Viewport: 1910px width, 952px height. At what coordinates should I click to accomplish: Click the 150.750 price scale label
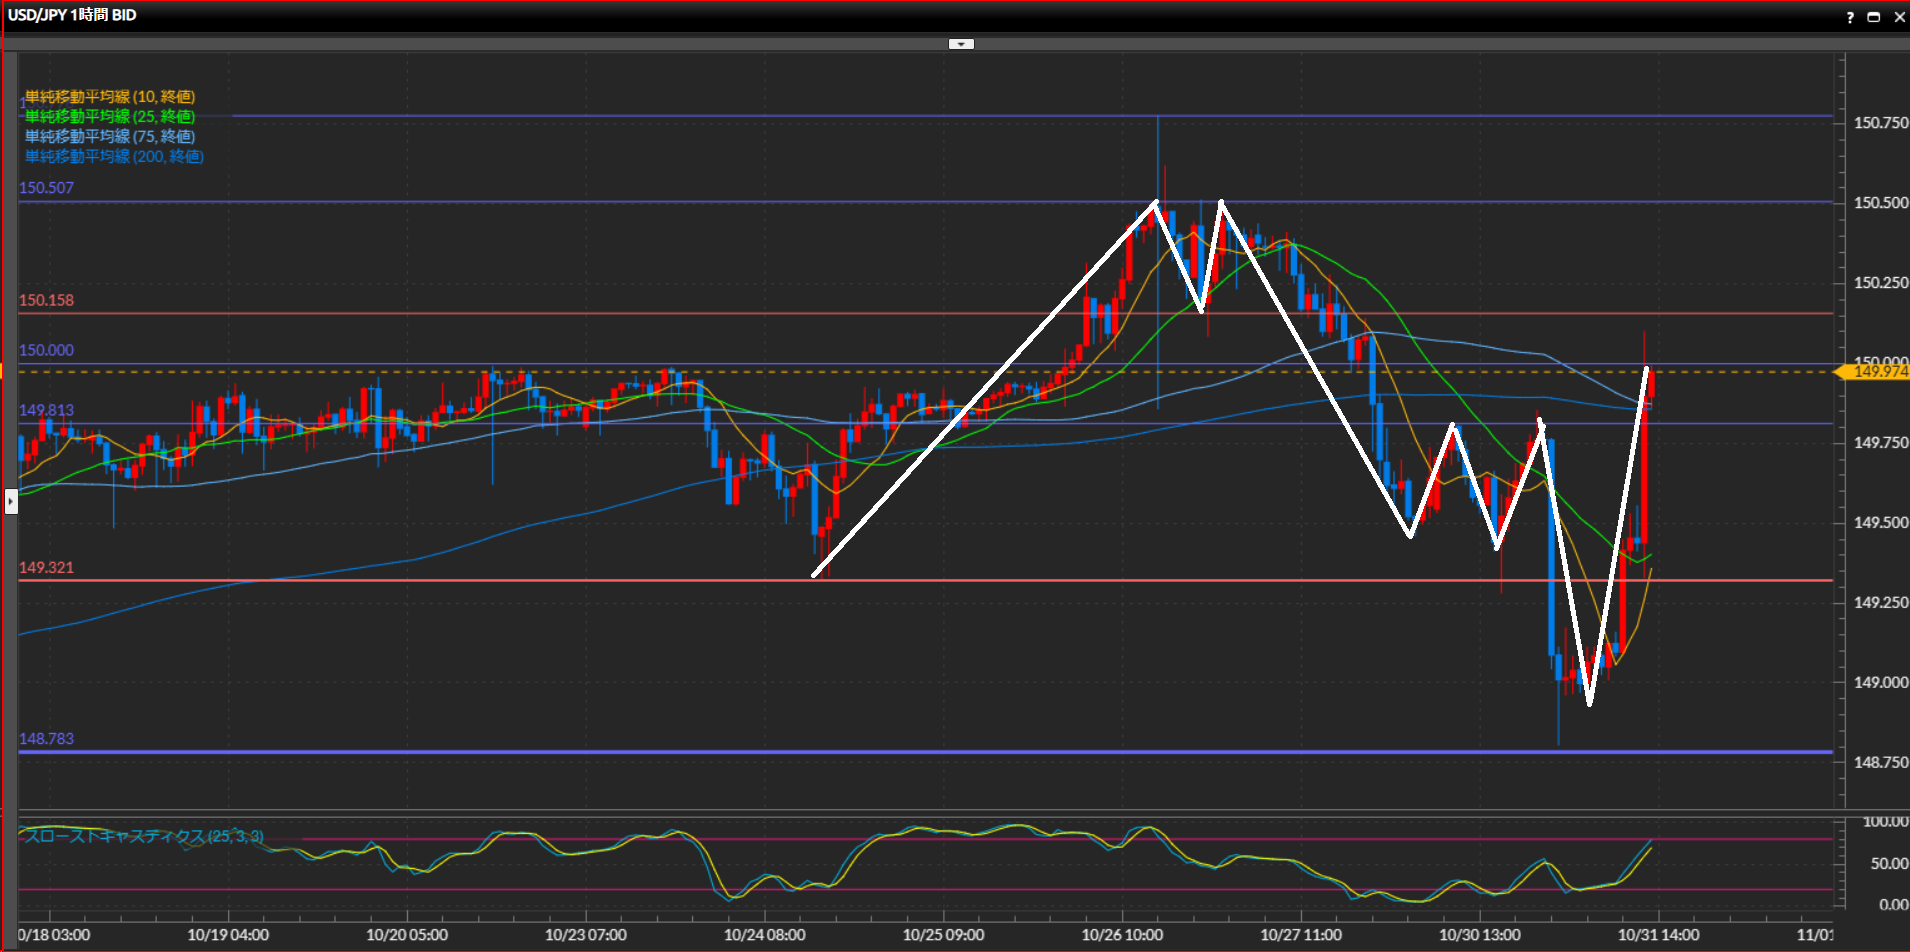click(x=1880, y=123)
